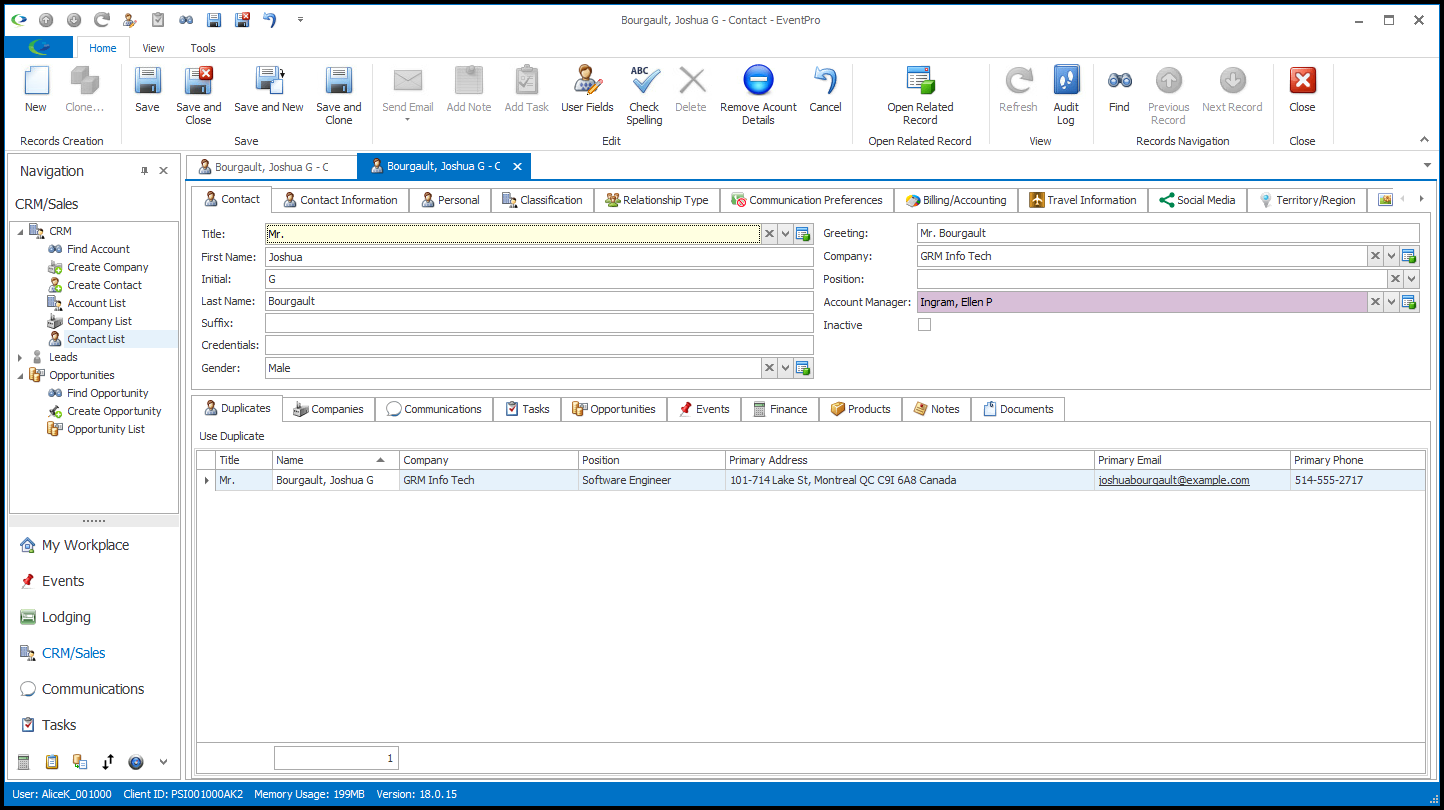The width and height of the screenshot is (1444, 810).
Task: Click the Find binoculars icon
Action: pyautogui.click(x=1119, y=81)
